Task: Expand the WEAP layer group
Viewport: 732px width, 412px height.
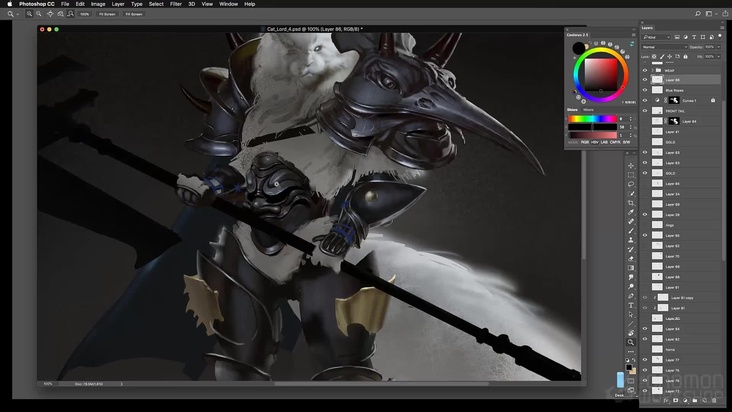Action: coord(653,70)
